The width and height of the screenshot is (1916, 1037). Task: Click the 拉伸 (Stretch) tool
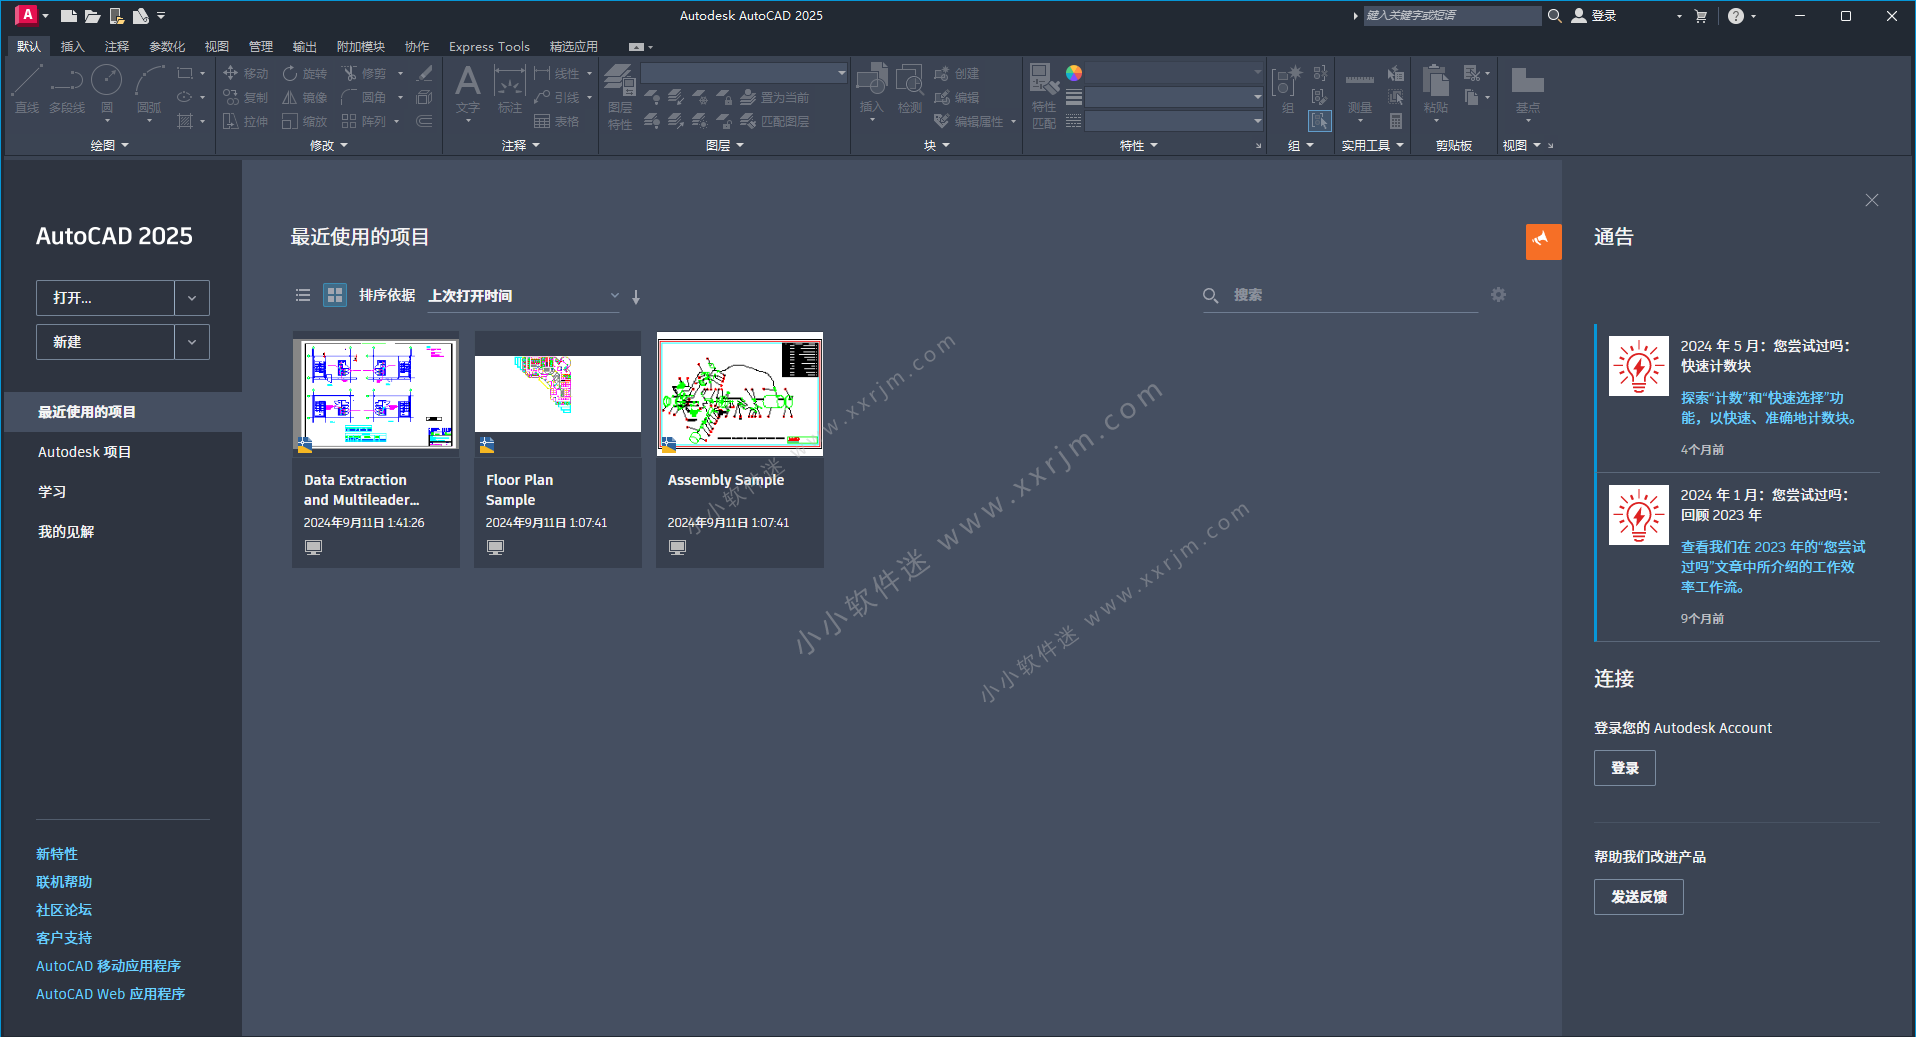click(246, 121)
